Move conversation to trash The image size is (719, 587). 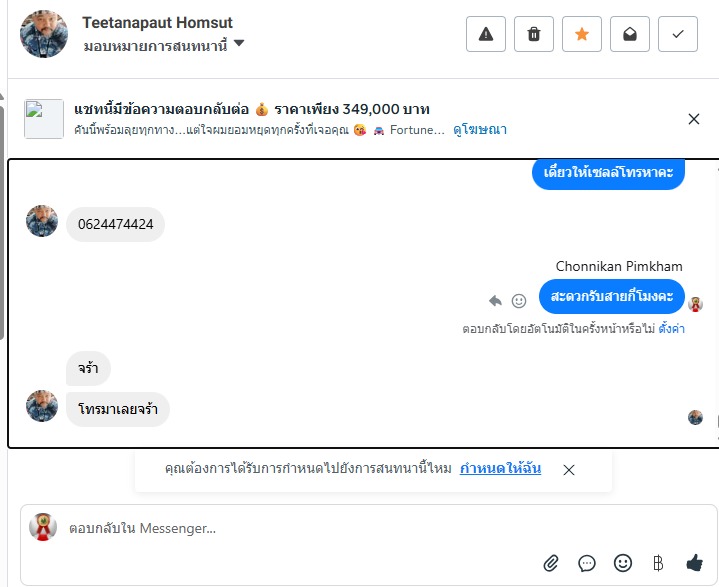pos(534,34)
